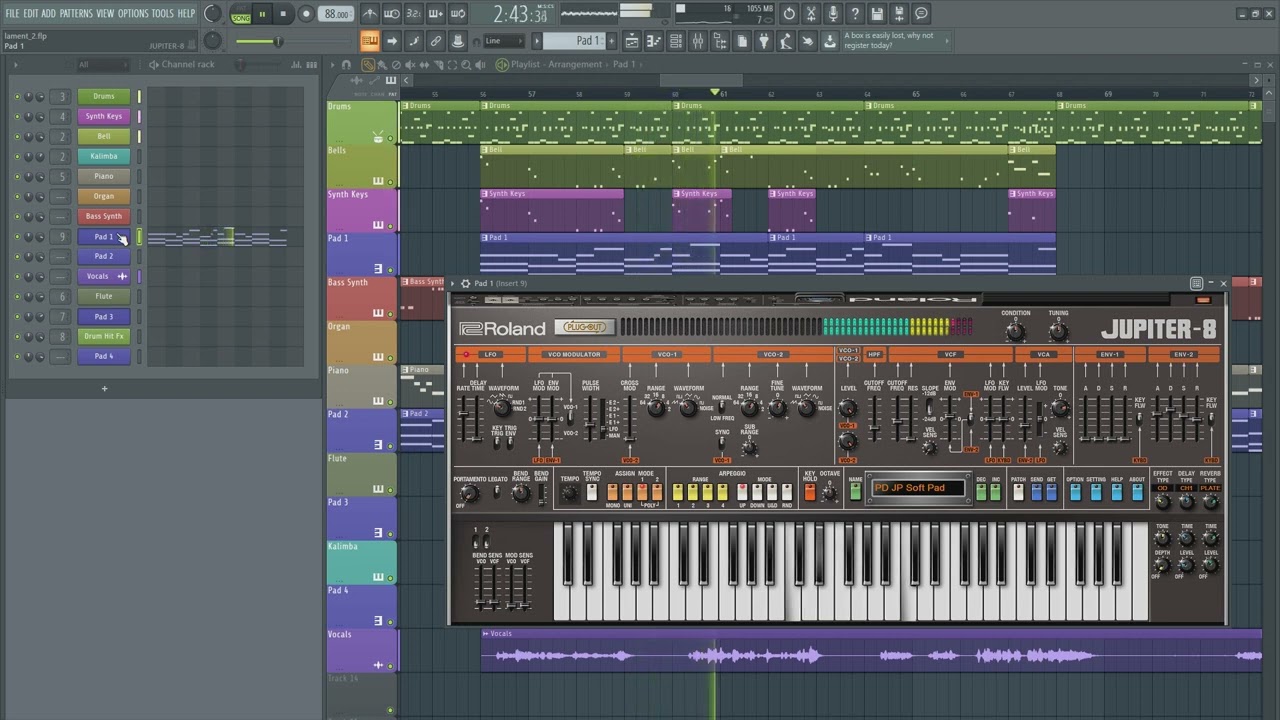Open the FILE menu
Image resolution: width=1280 pixels, height=720 pixels.
click(12, 14)
